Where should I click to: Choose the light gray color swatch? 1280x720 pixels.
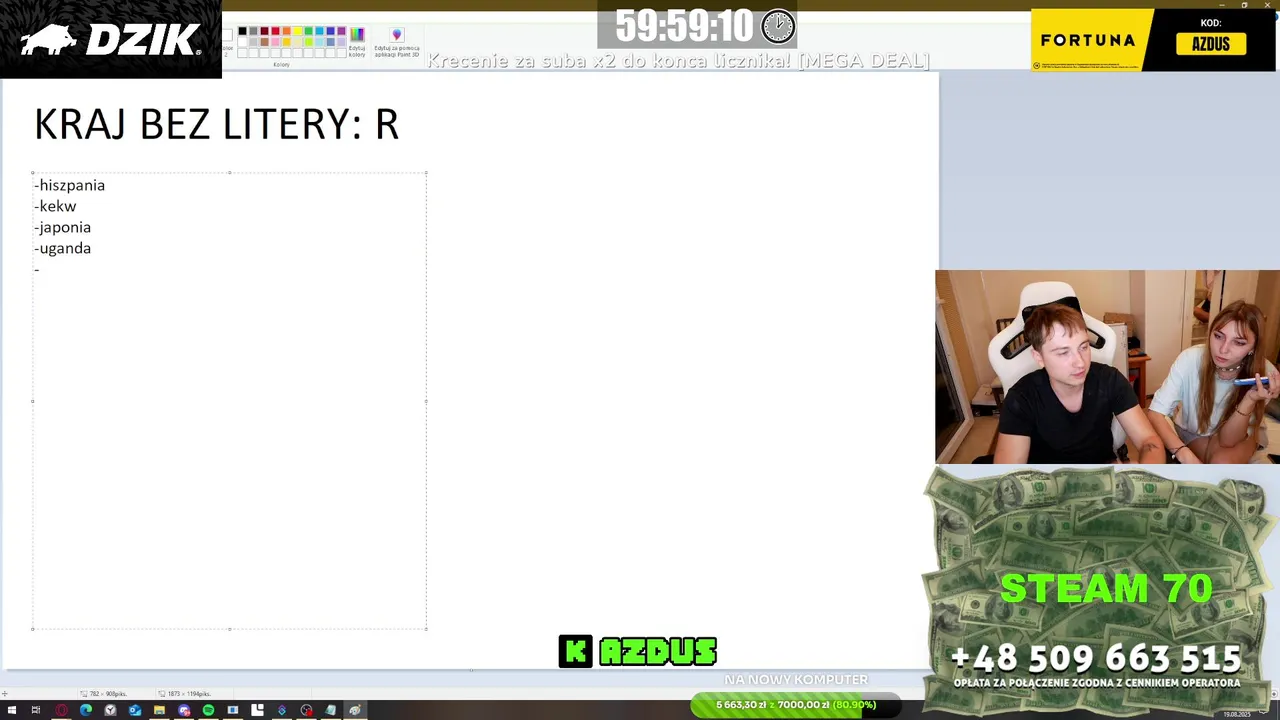(x=253, y=42)
